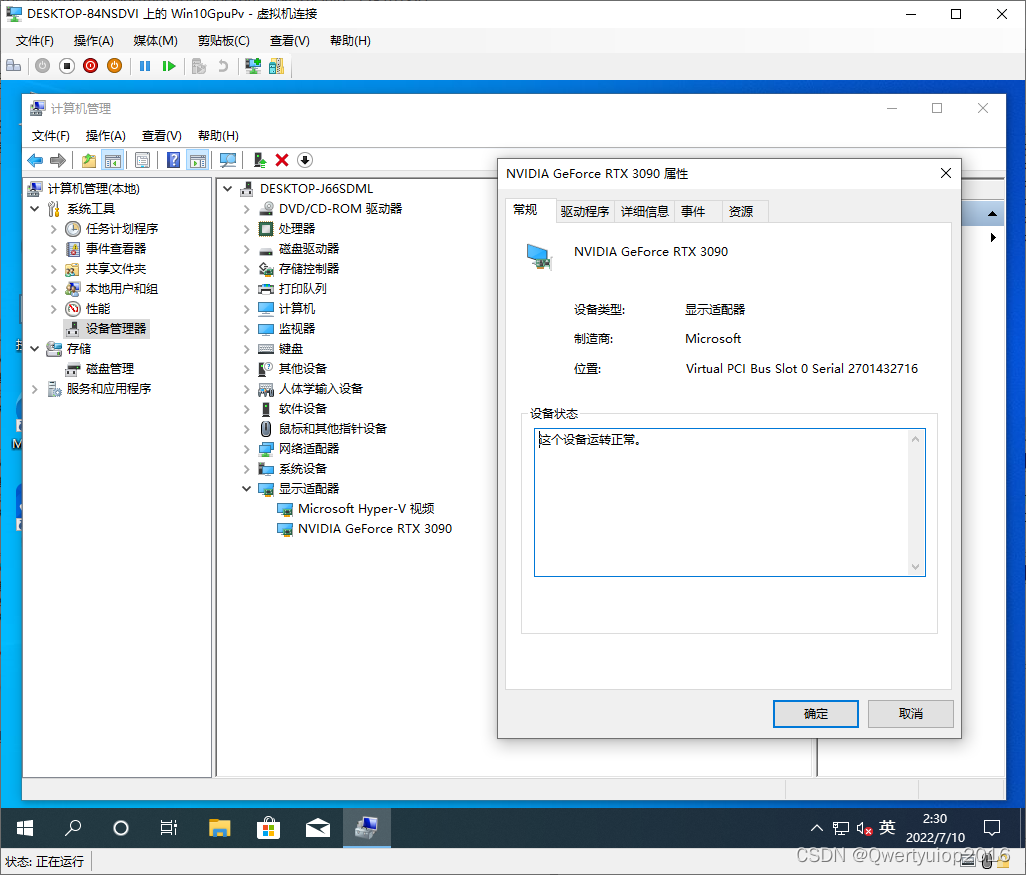This screenshot has width=1026, height=875.
Task: Click the 设备状态 scrollbar up arrow
Action: (915, 439)
